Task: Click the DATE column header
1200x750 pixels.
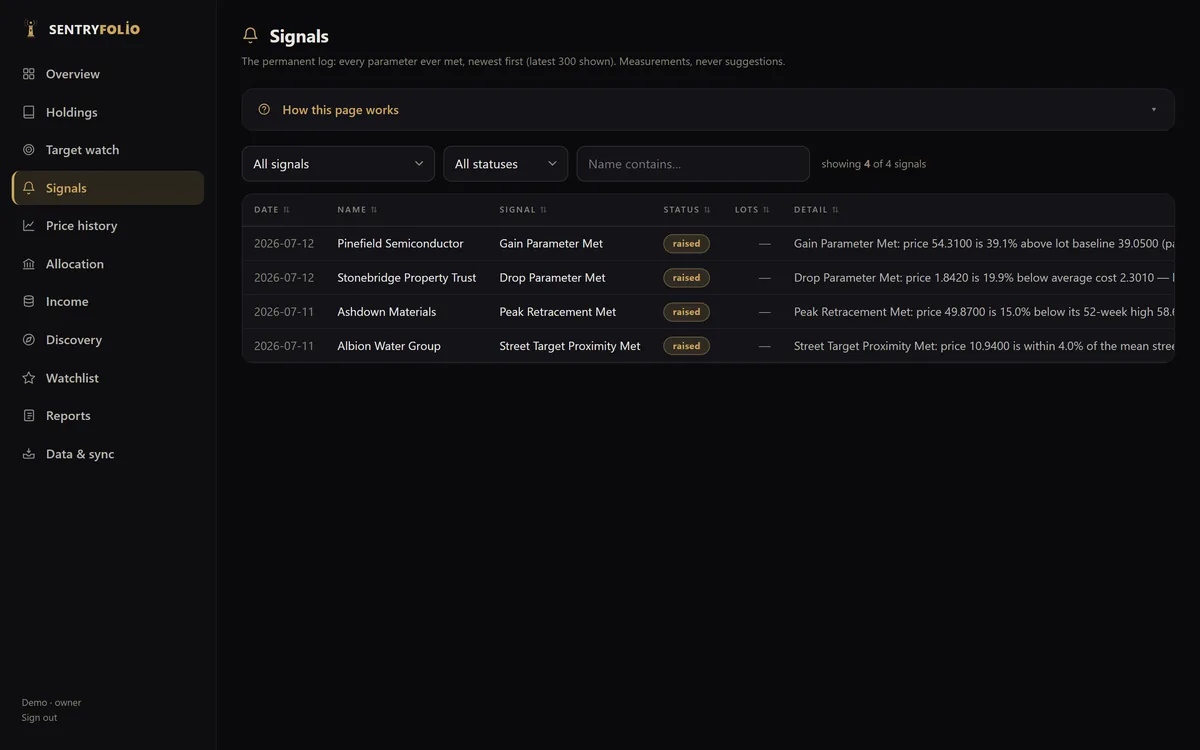Action: [272, 210]
